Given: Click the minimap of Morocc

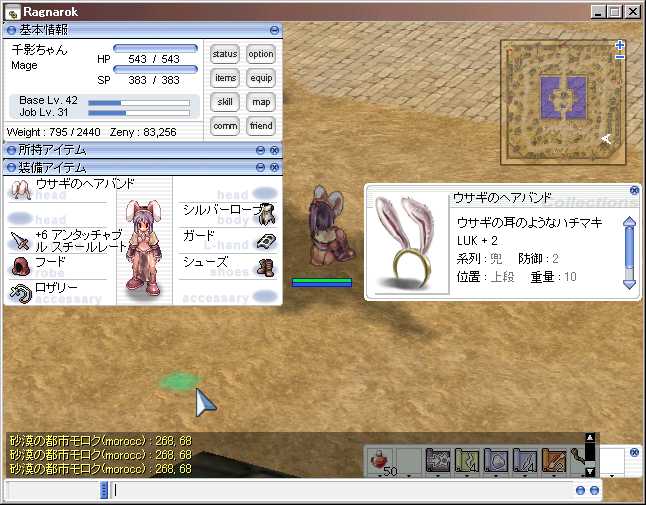Looking at the screenshot, I should point(563,103).
